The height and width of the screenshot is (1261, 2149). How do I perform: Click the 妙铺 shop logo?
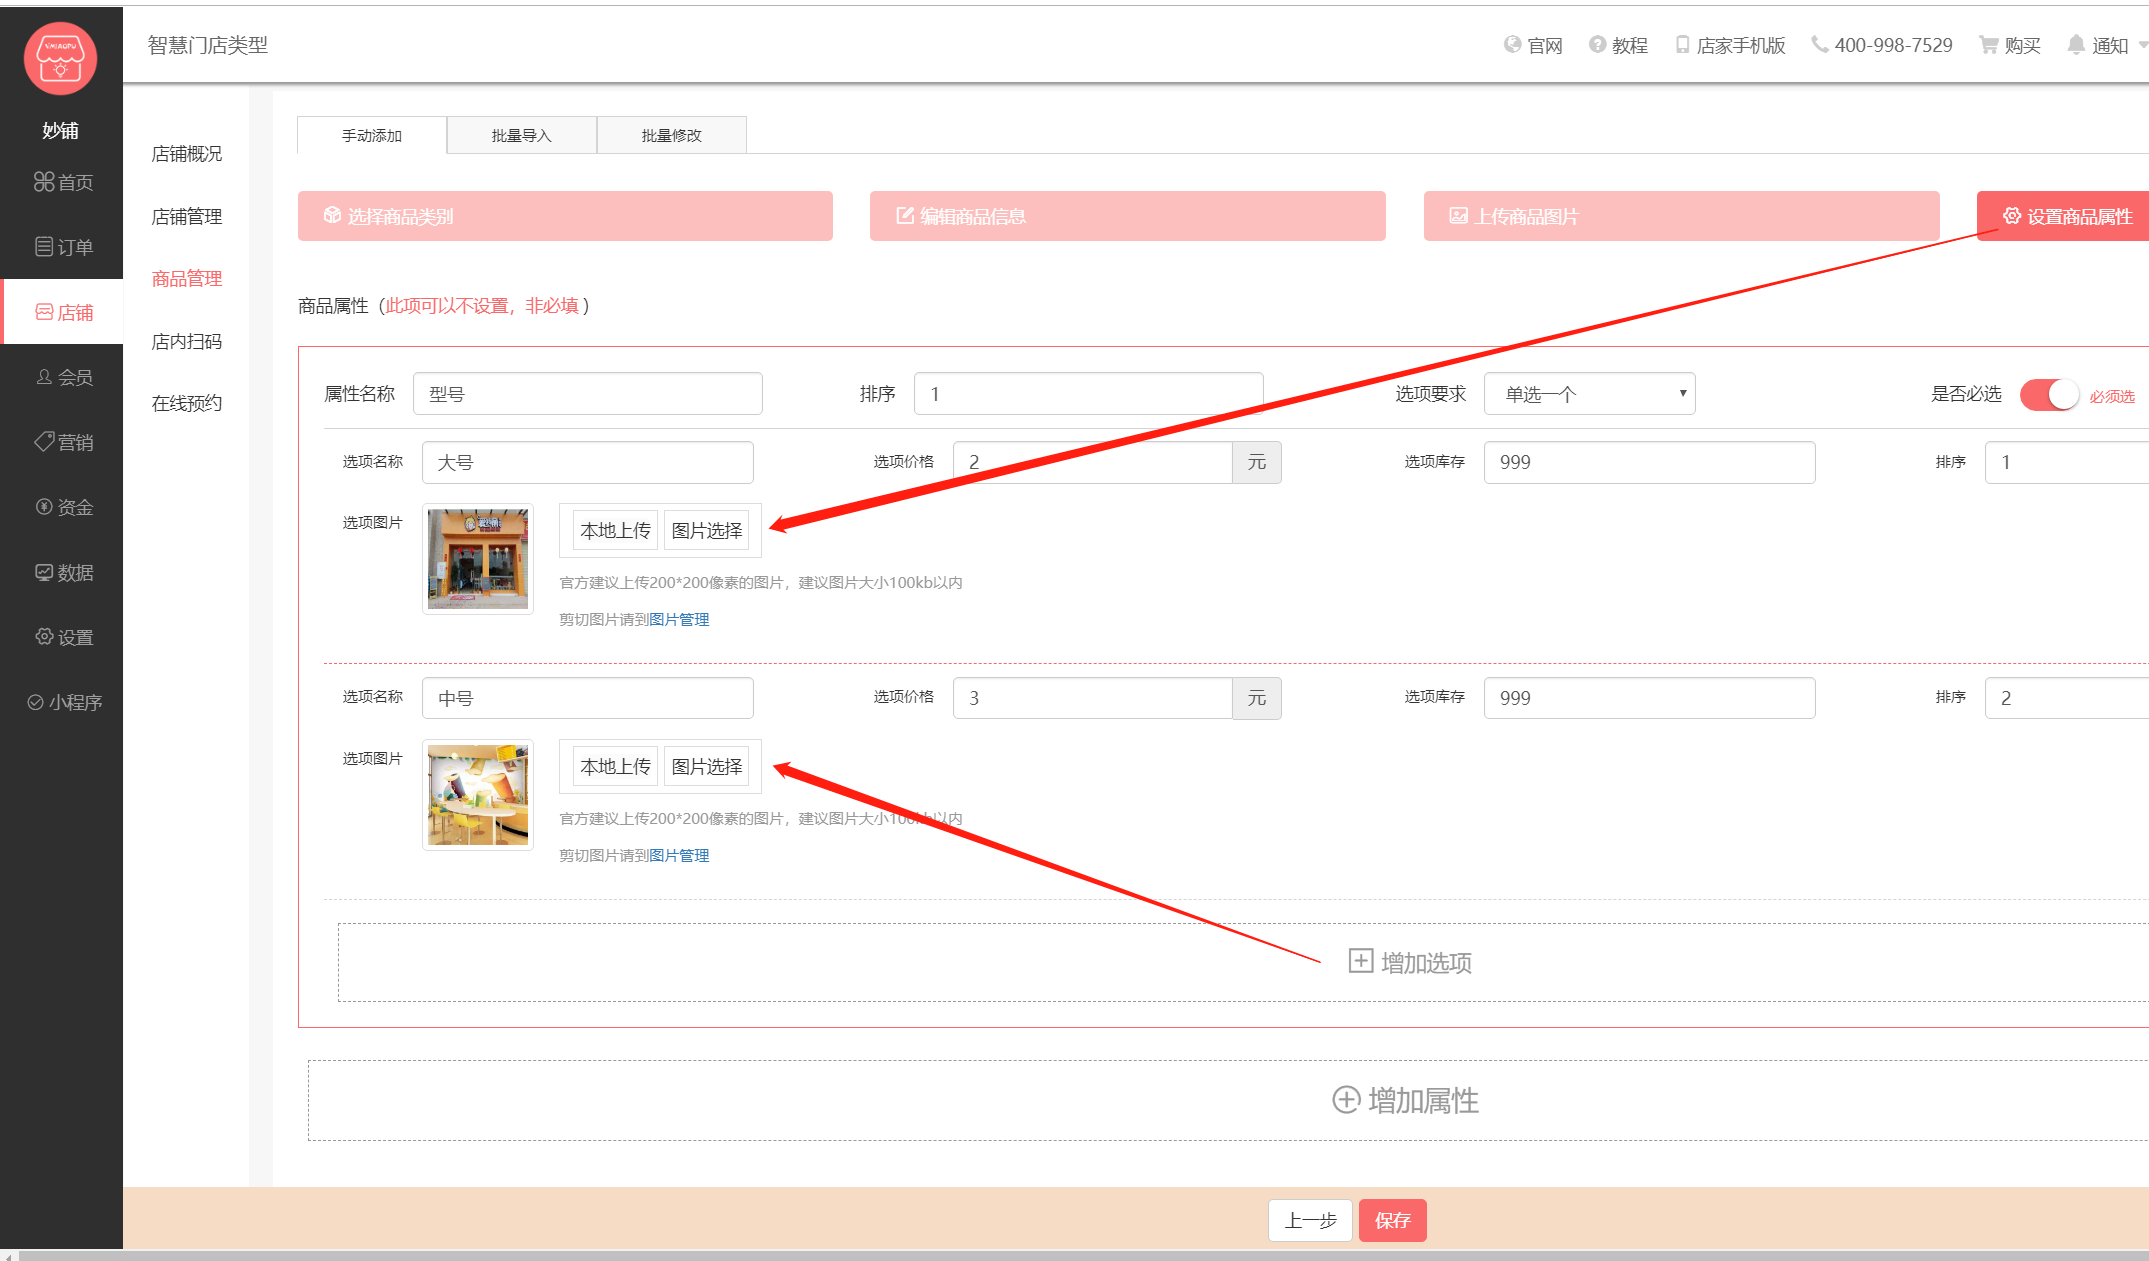pyautogui.click(x=60, y=59)
